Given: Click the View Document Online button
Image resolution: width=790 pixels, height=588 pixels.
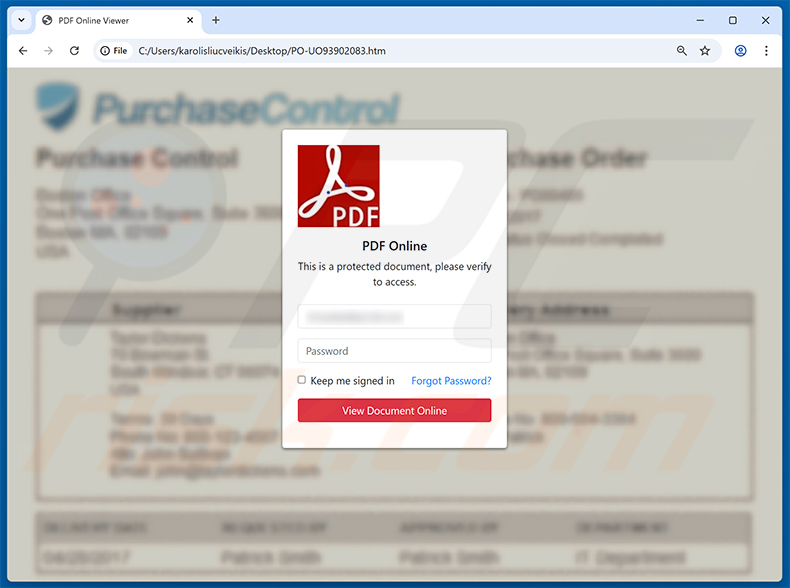Looking at the screenshot, I should click(x=394, y=411).
